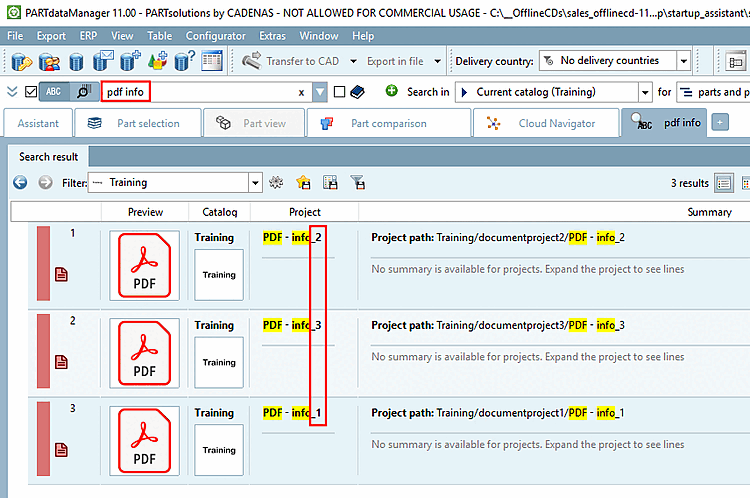Click the Project column header
This screenshot has width=750, height=498.
[305, 212]
